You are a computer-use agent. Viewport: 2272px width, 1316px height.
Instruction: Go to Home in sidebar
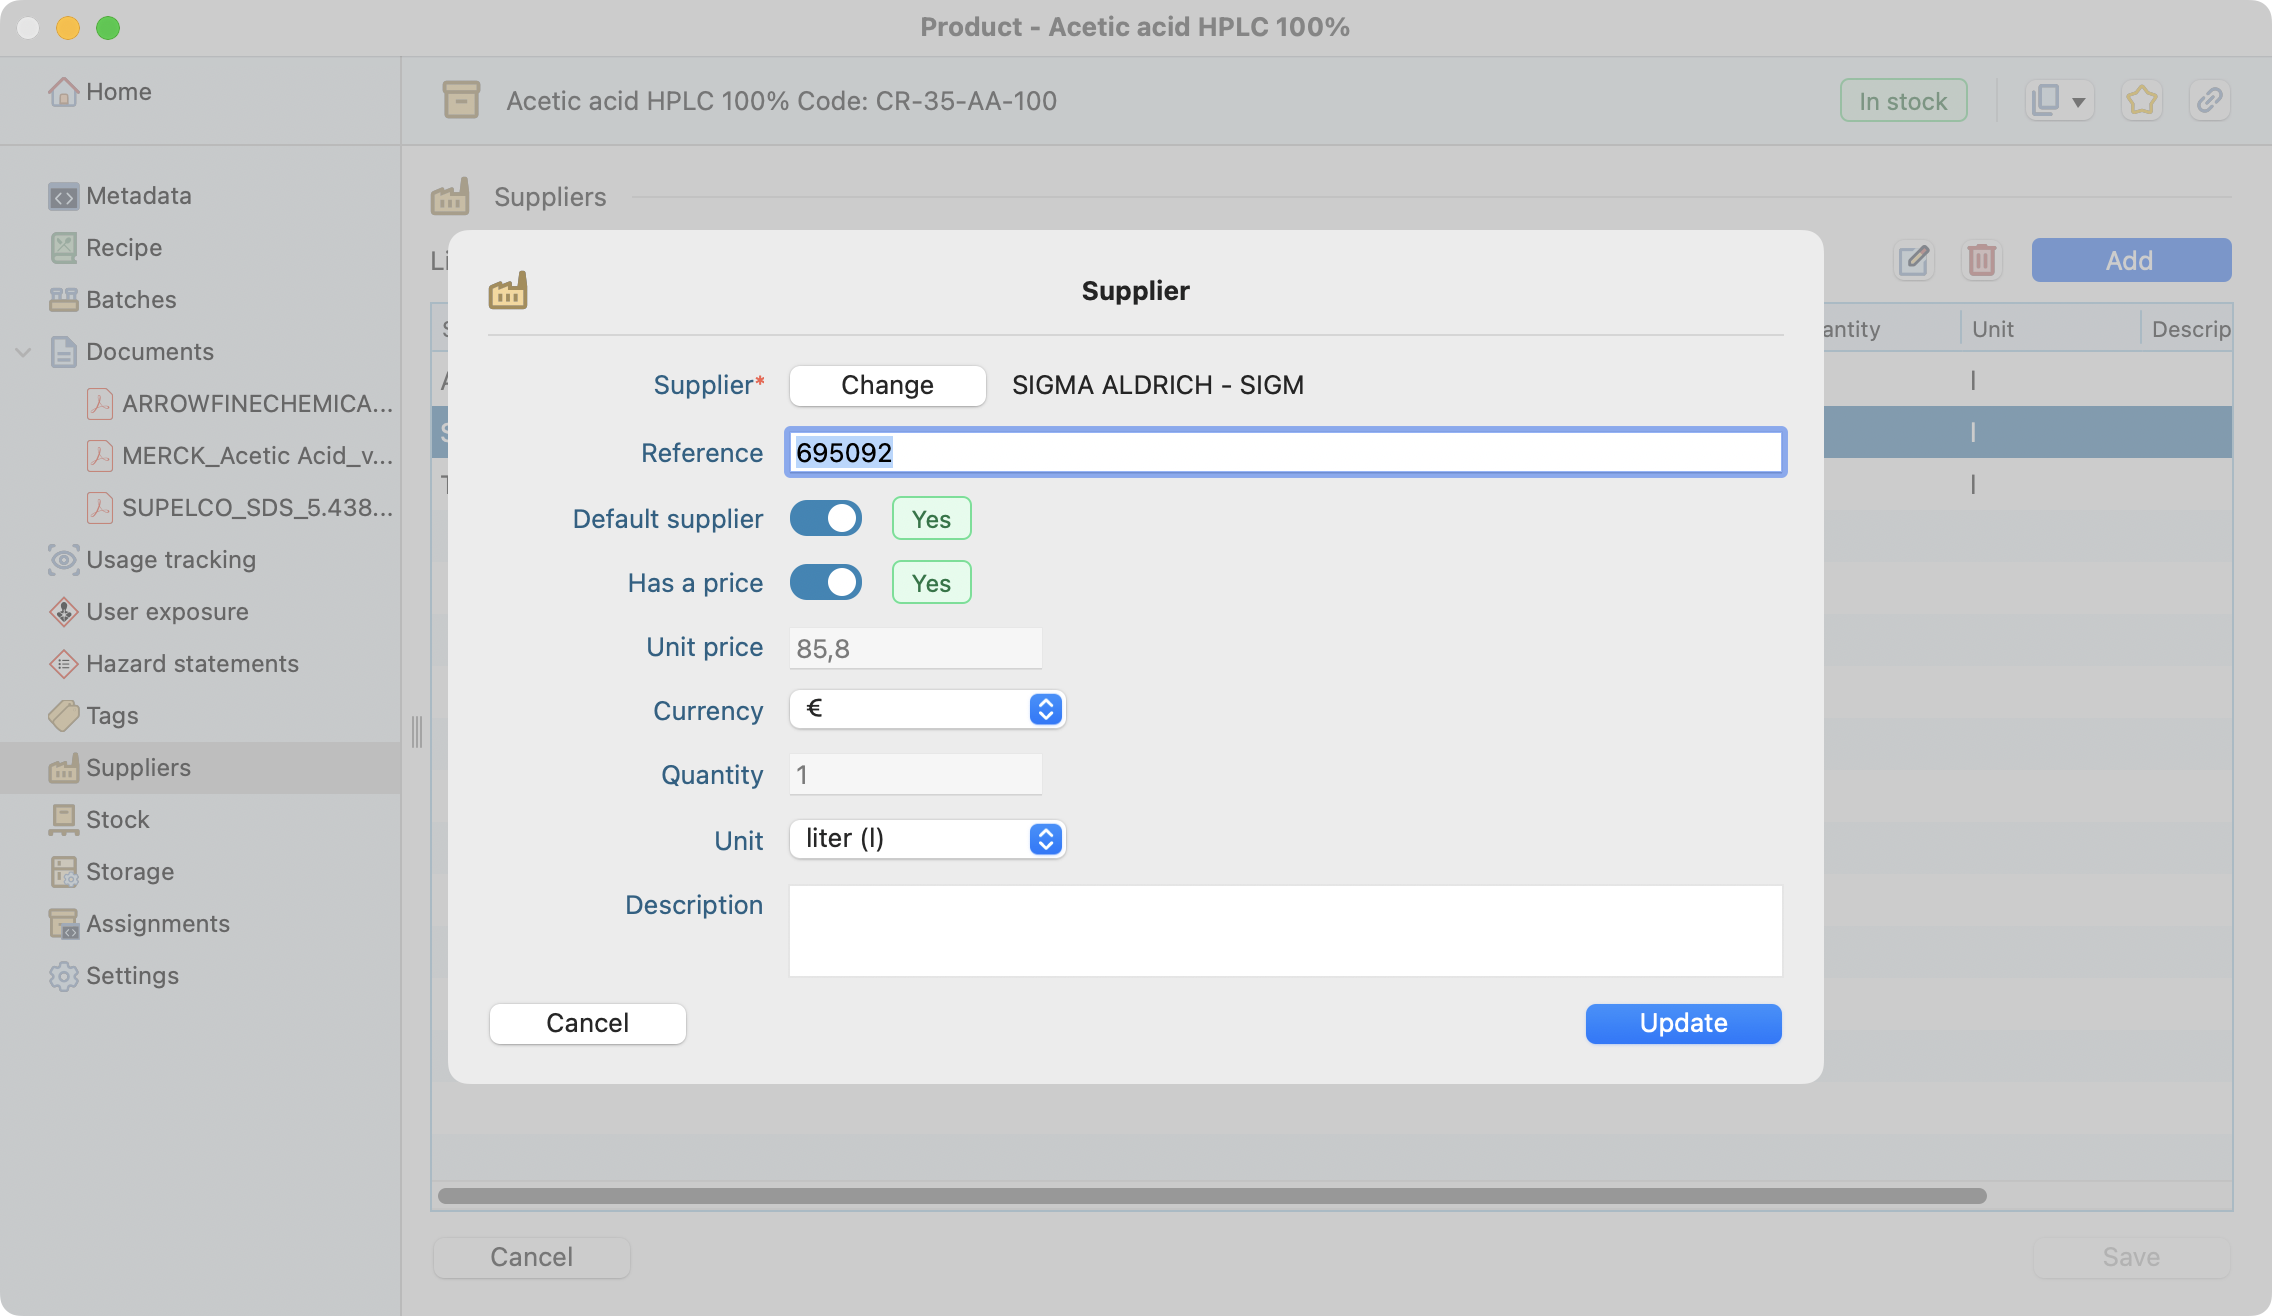[118, 92]
